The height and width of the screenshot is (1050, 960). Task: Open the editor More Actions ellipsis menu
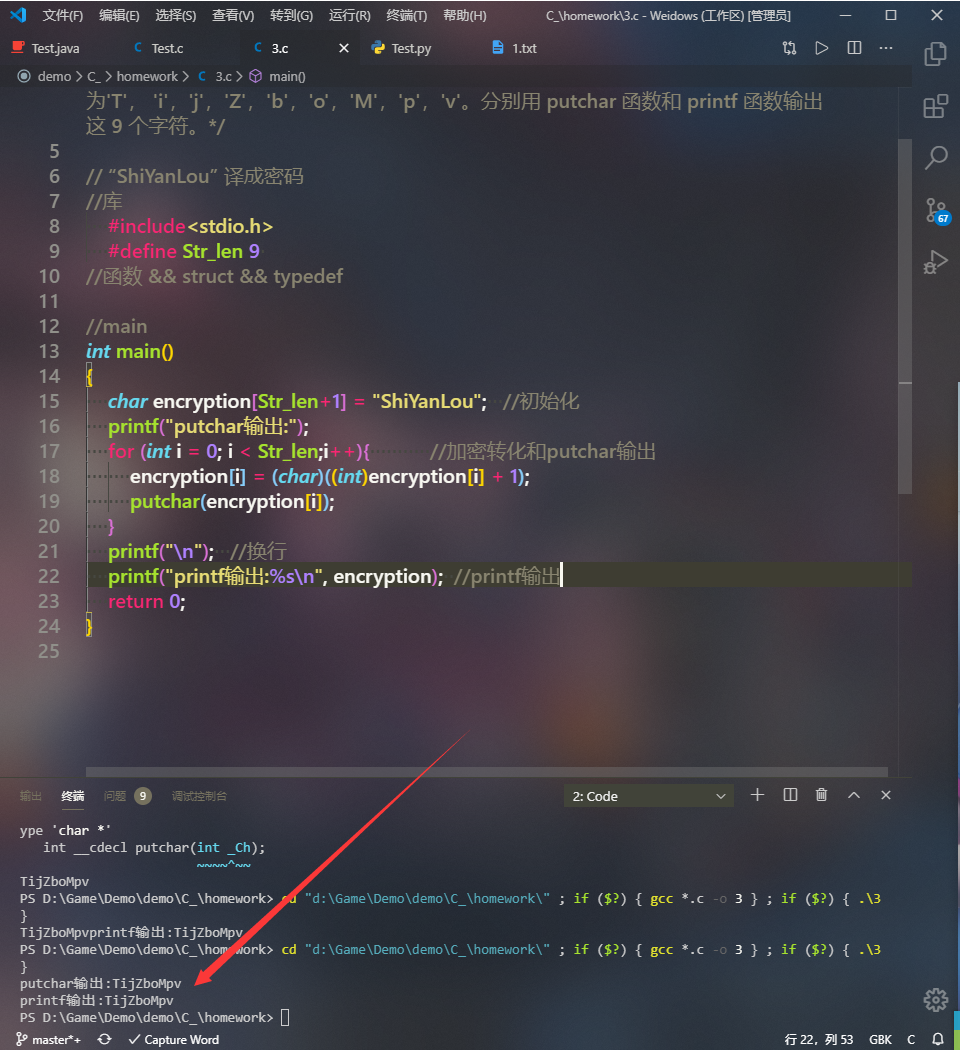pyautogui.click(x=886, y=48)
